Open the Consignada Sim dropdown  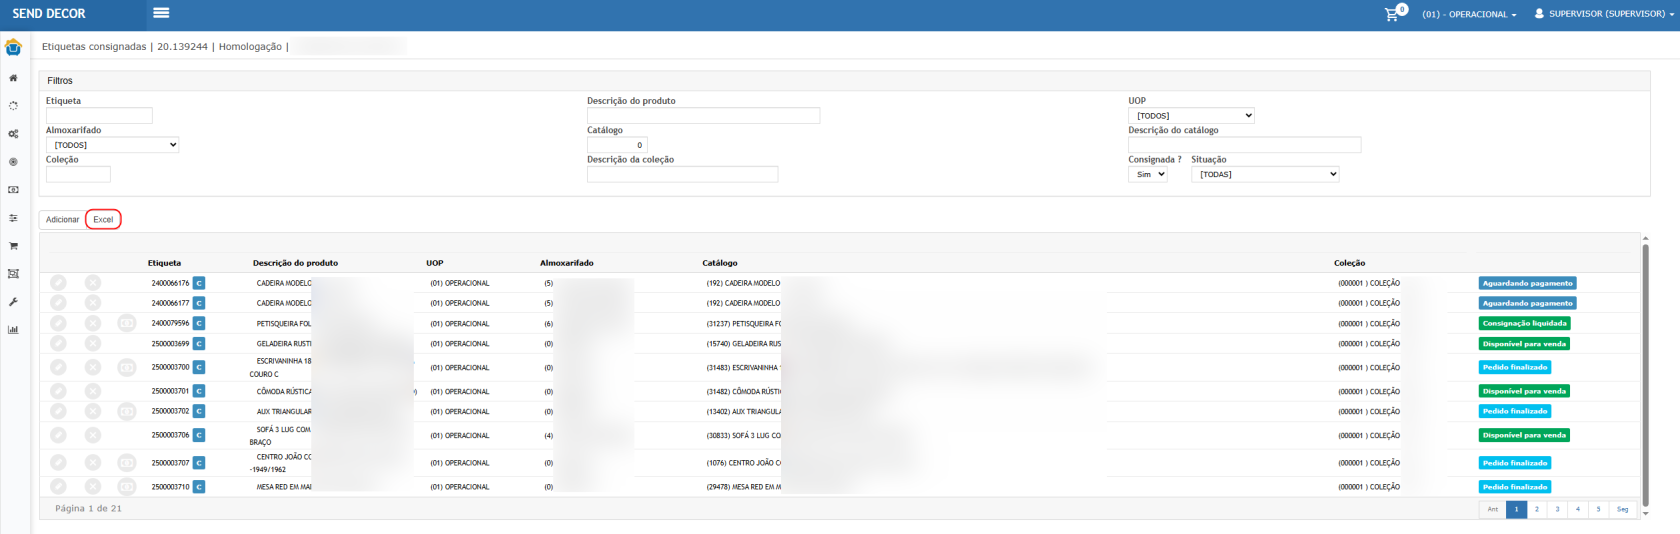tap(1148, 174)
